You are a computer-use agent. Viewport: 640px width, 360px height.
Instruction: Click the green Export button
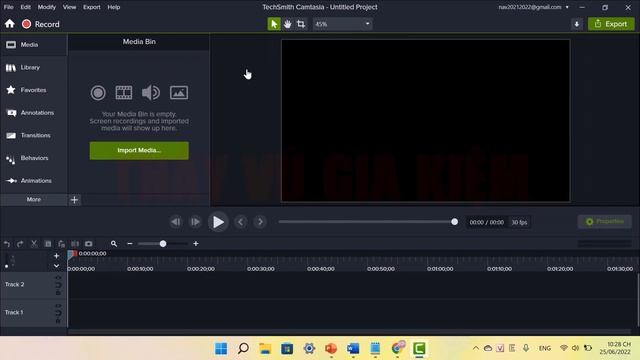point(611,24)
